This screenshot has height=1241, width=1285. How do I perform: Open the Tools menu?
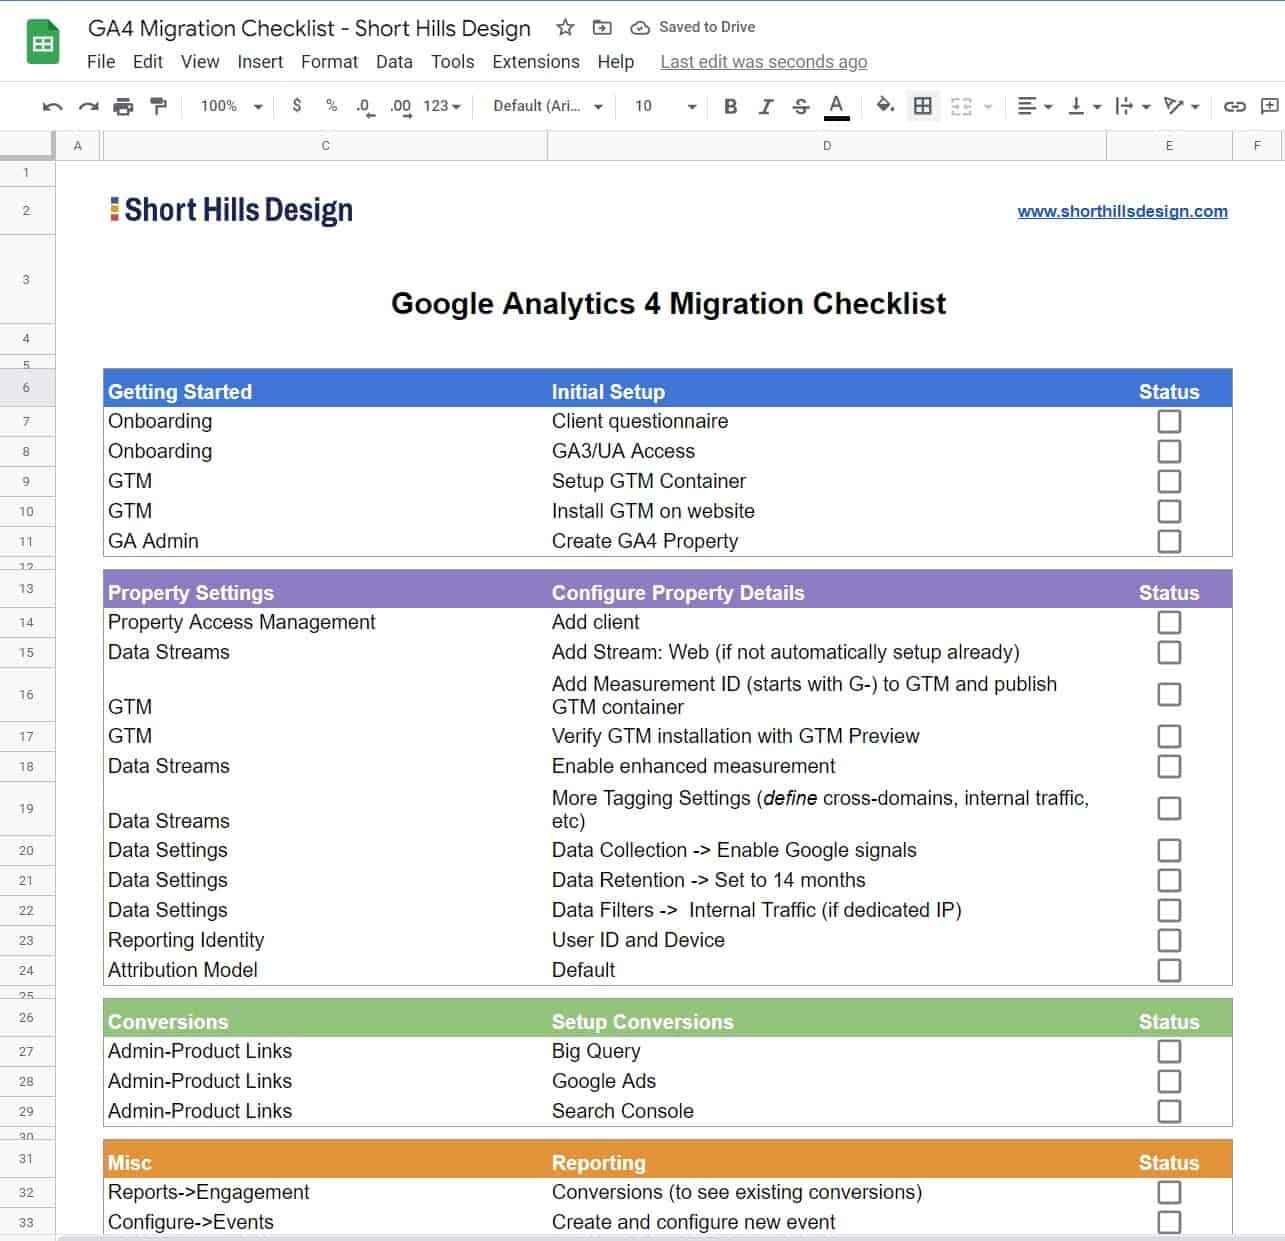[x=452, y=62]
